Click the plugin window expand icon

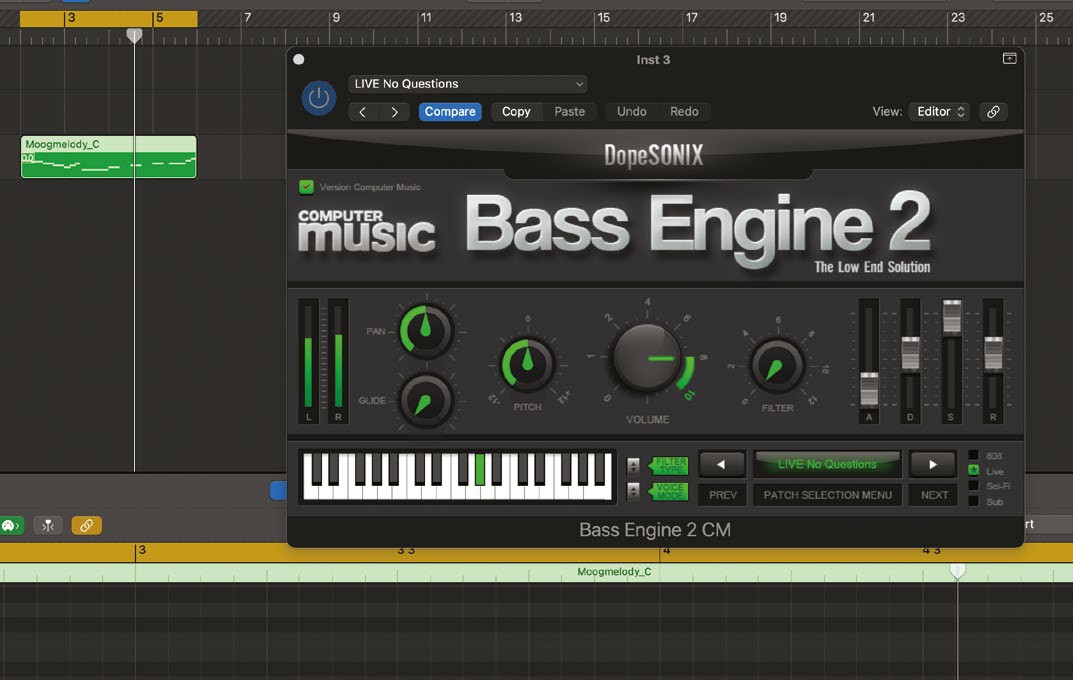point(1009,59)
